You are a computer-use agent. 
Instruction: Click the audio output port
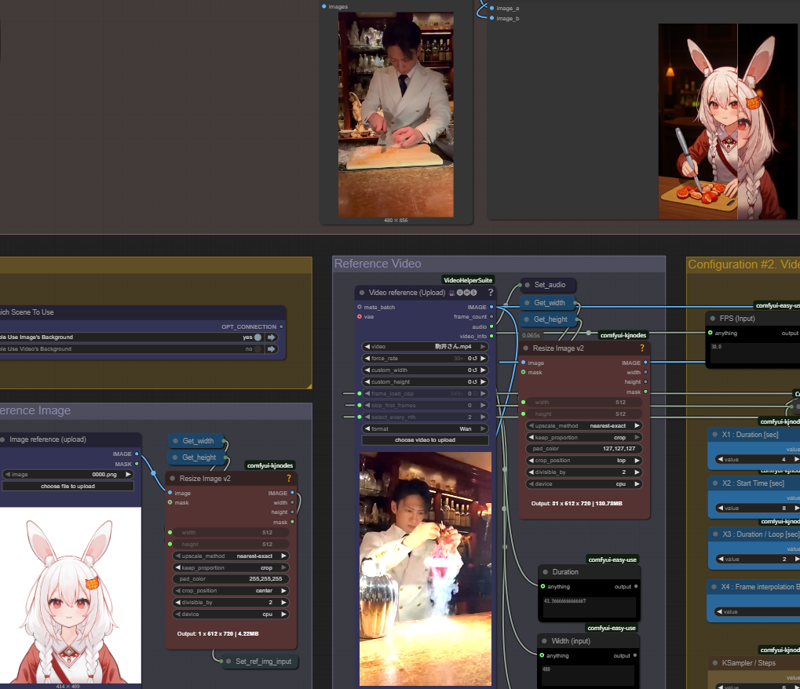click(491, 327)
